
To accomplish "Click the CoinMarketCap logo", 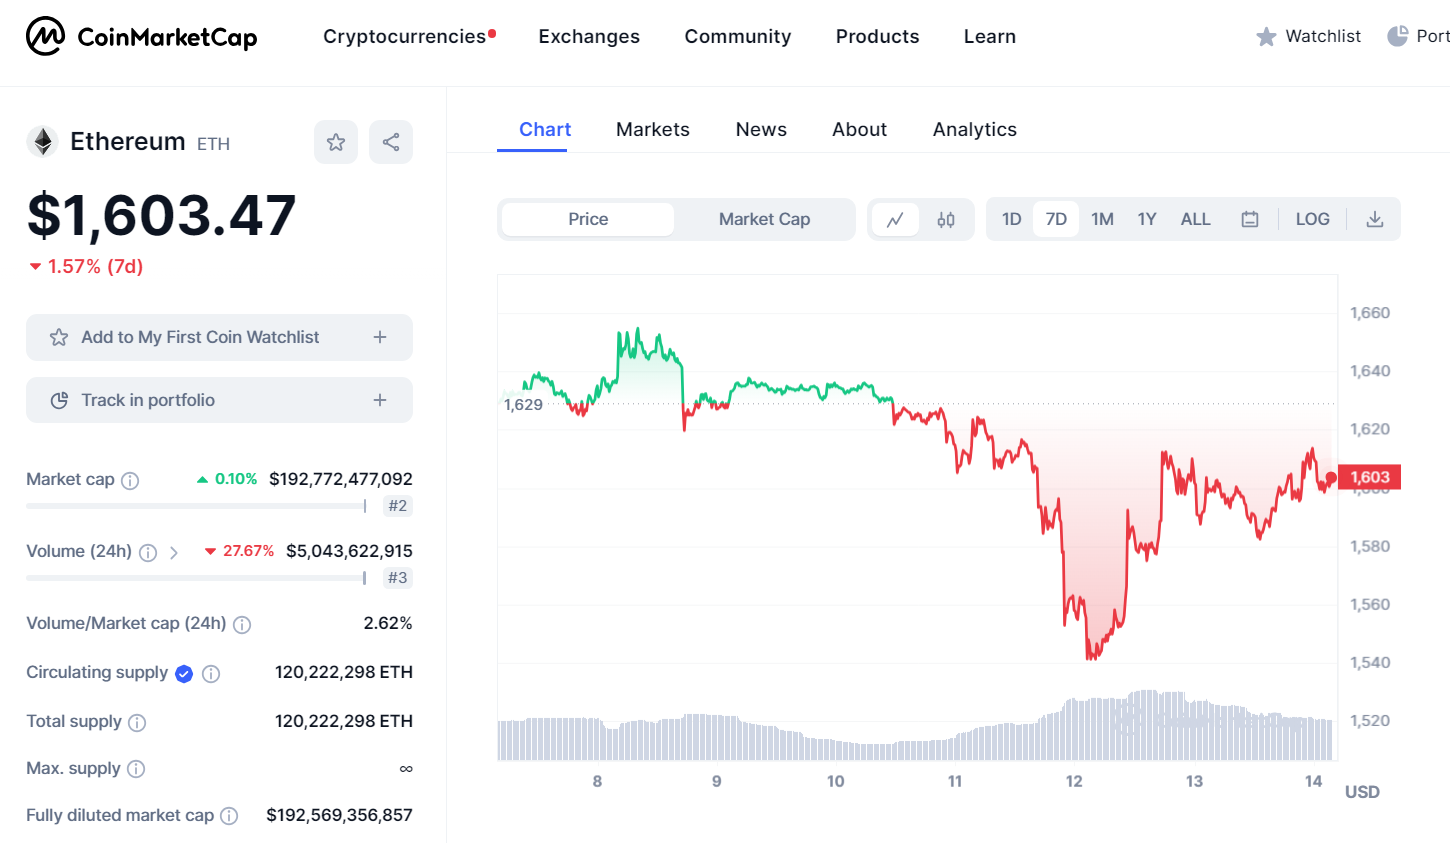I will (141, 37).
